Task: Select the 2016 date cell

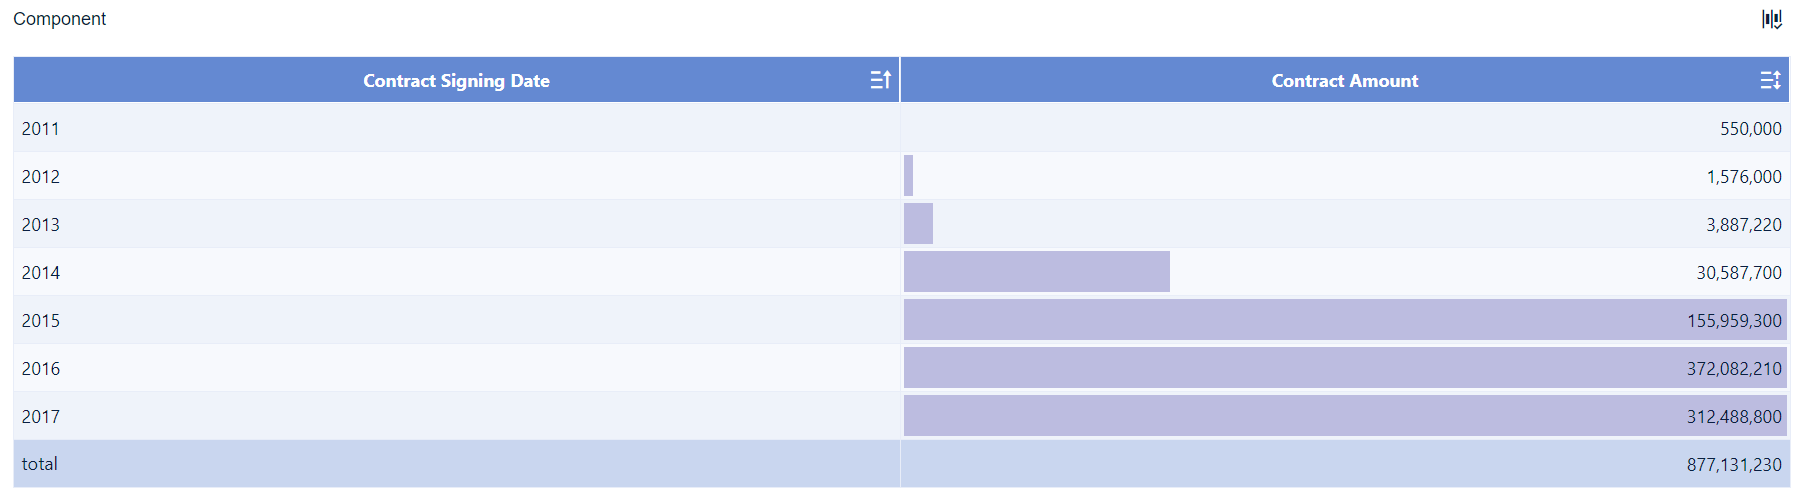Action: [x=41, y=369]
